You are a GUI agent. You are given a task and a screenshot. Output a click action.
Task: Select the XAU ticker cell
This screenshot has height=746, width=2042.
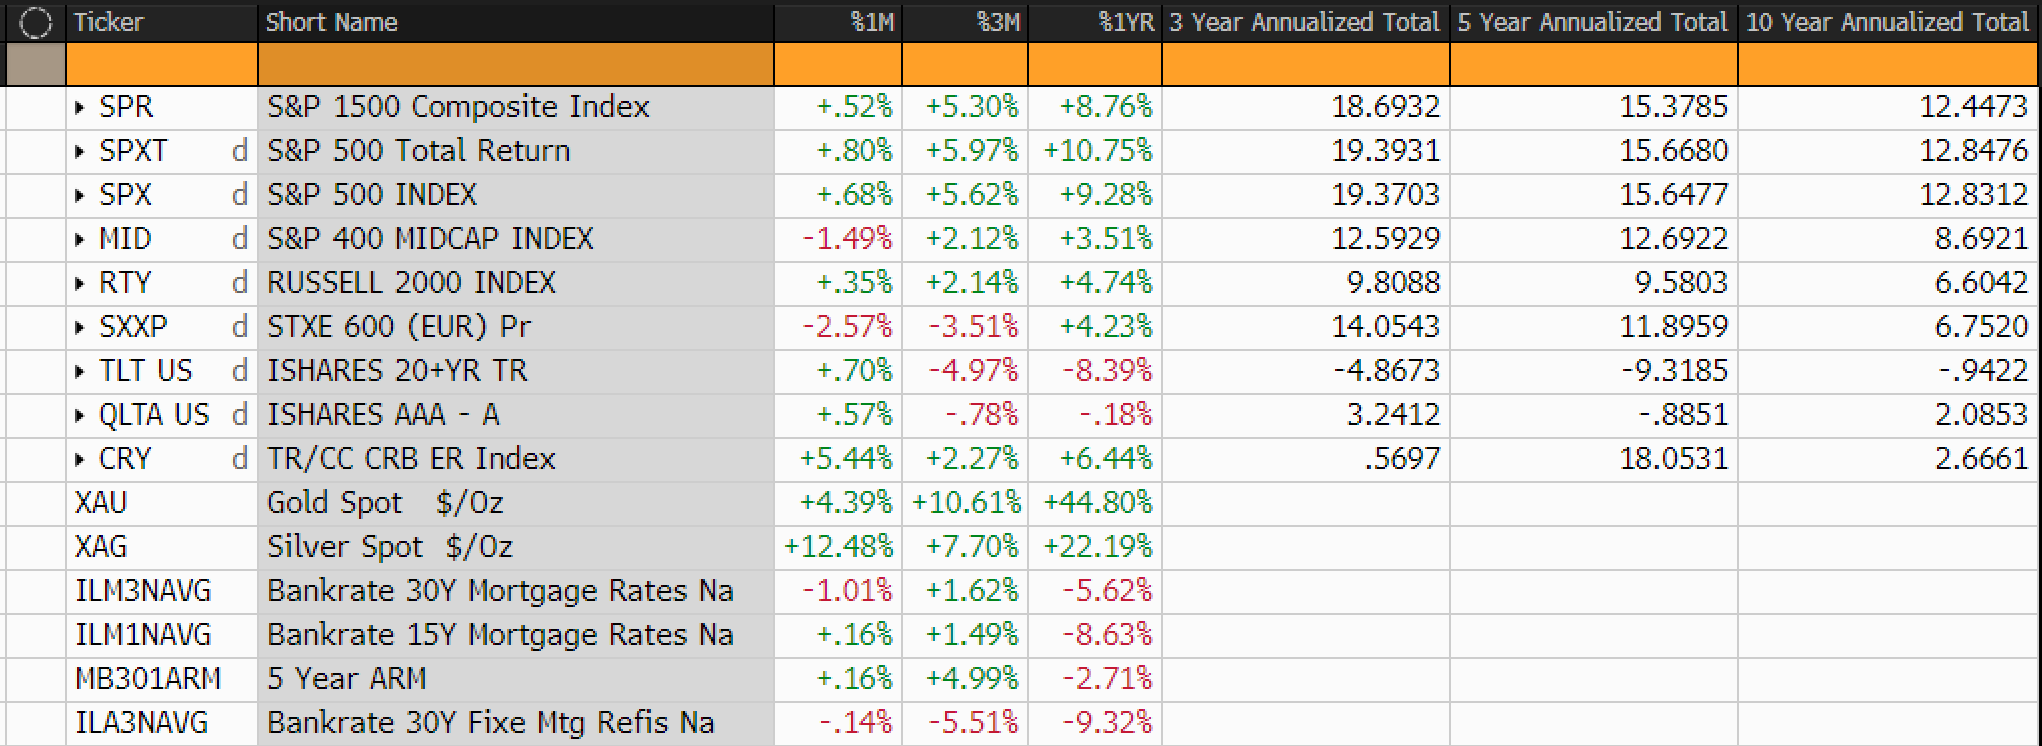coord(162,503)
